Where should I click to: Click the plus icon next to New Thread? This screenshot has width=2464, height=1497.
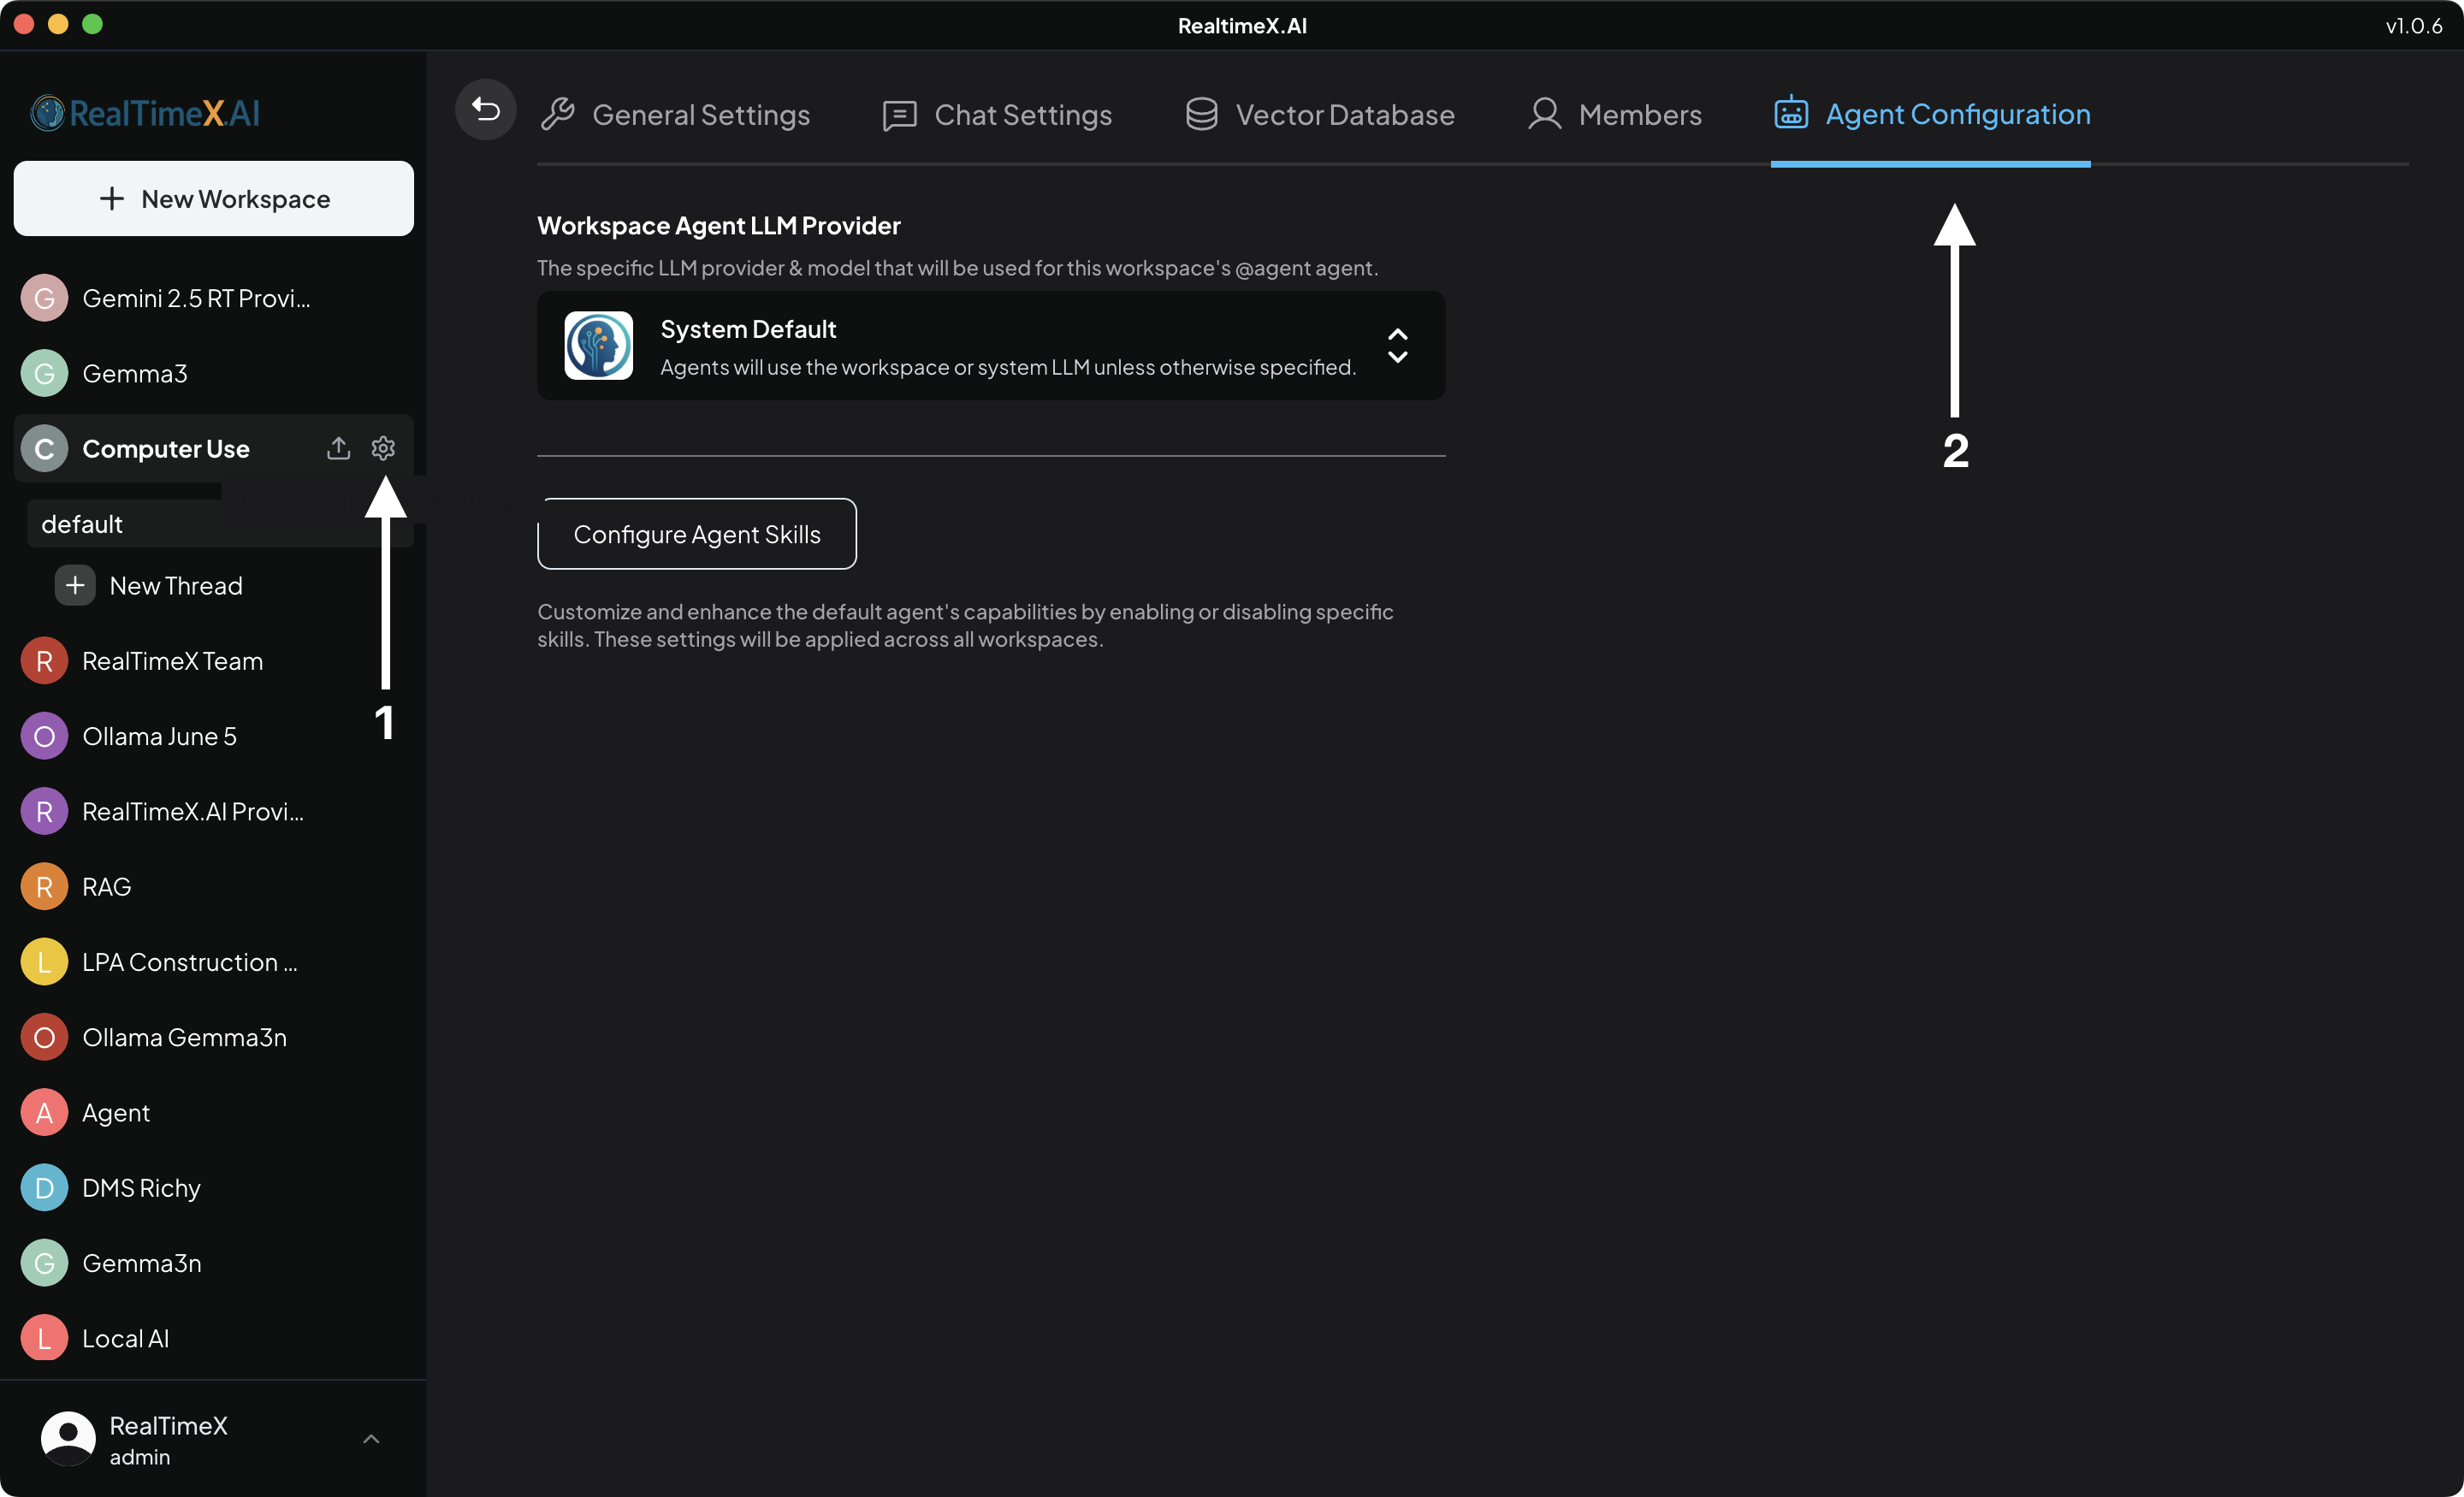(74, 585)
